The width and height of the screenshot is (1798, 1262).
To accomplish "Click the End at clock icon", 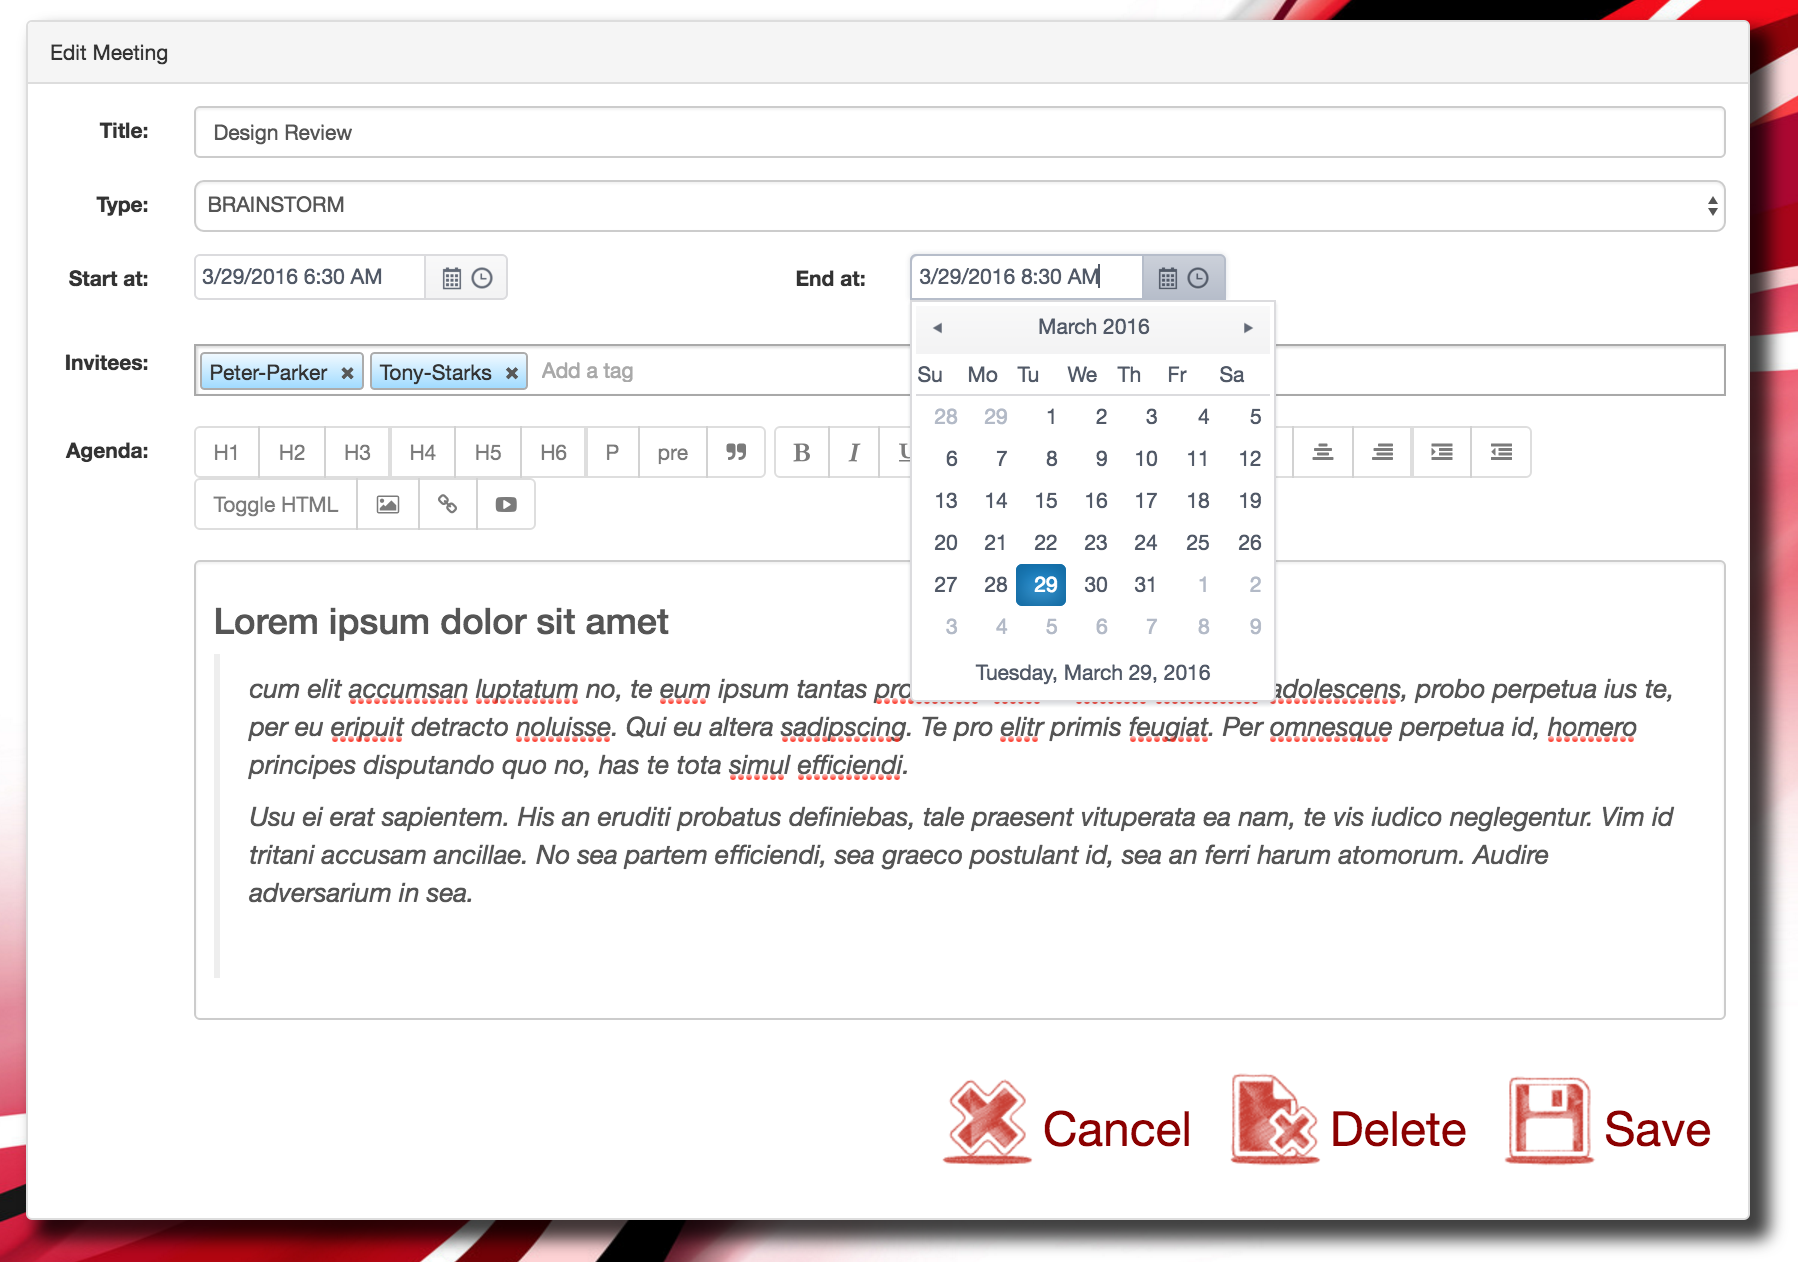I will click(x=1198, y=278).
